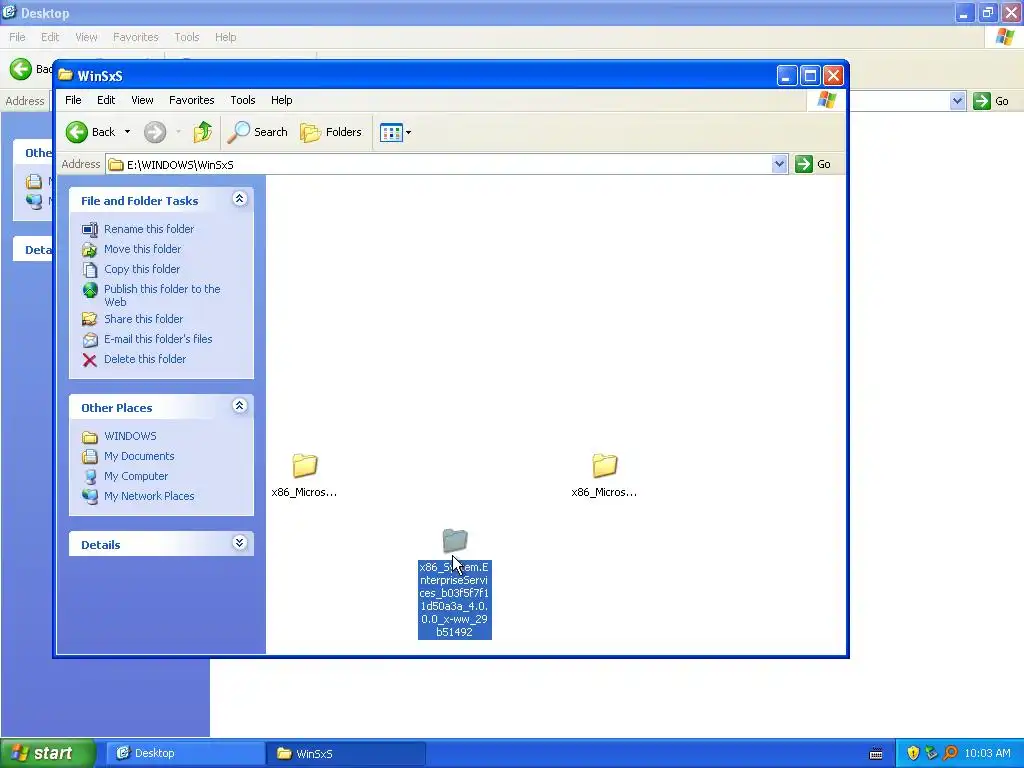The image size is (1024, 768).
Task: Click the greyed Forward arrow in WinSxS
Action: click(x=155, y=132)
